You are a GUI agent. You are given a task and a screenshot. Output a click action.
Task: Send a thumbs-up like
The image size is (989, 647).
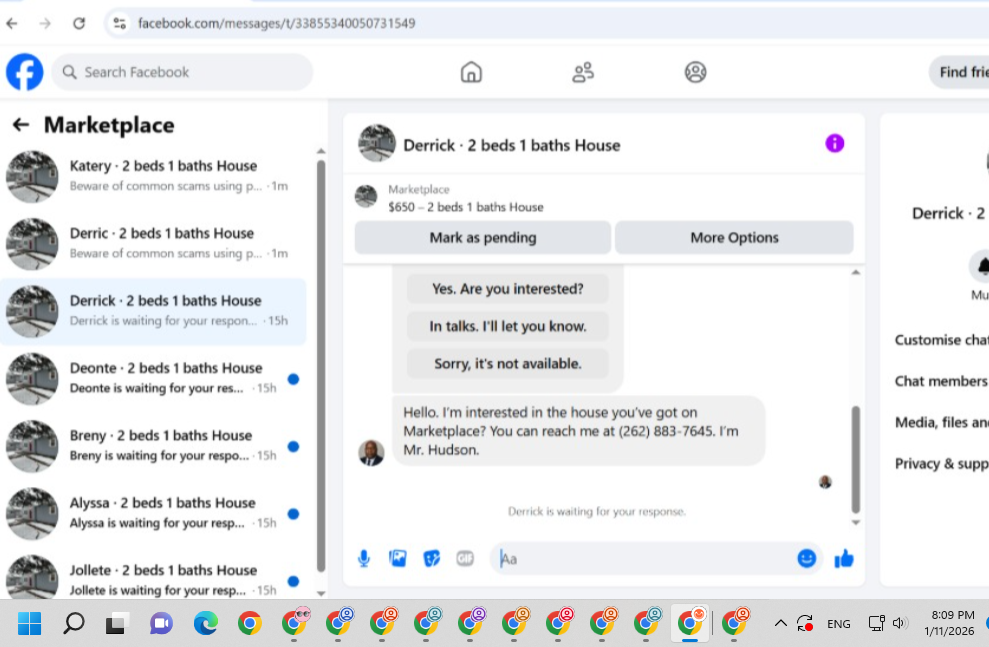pos(843,558)
